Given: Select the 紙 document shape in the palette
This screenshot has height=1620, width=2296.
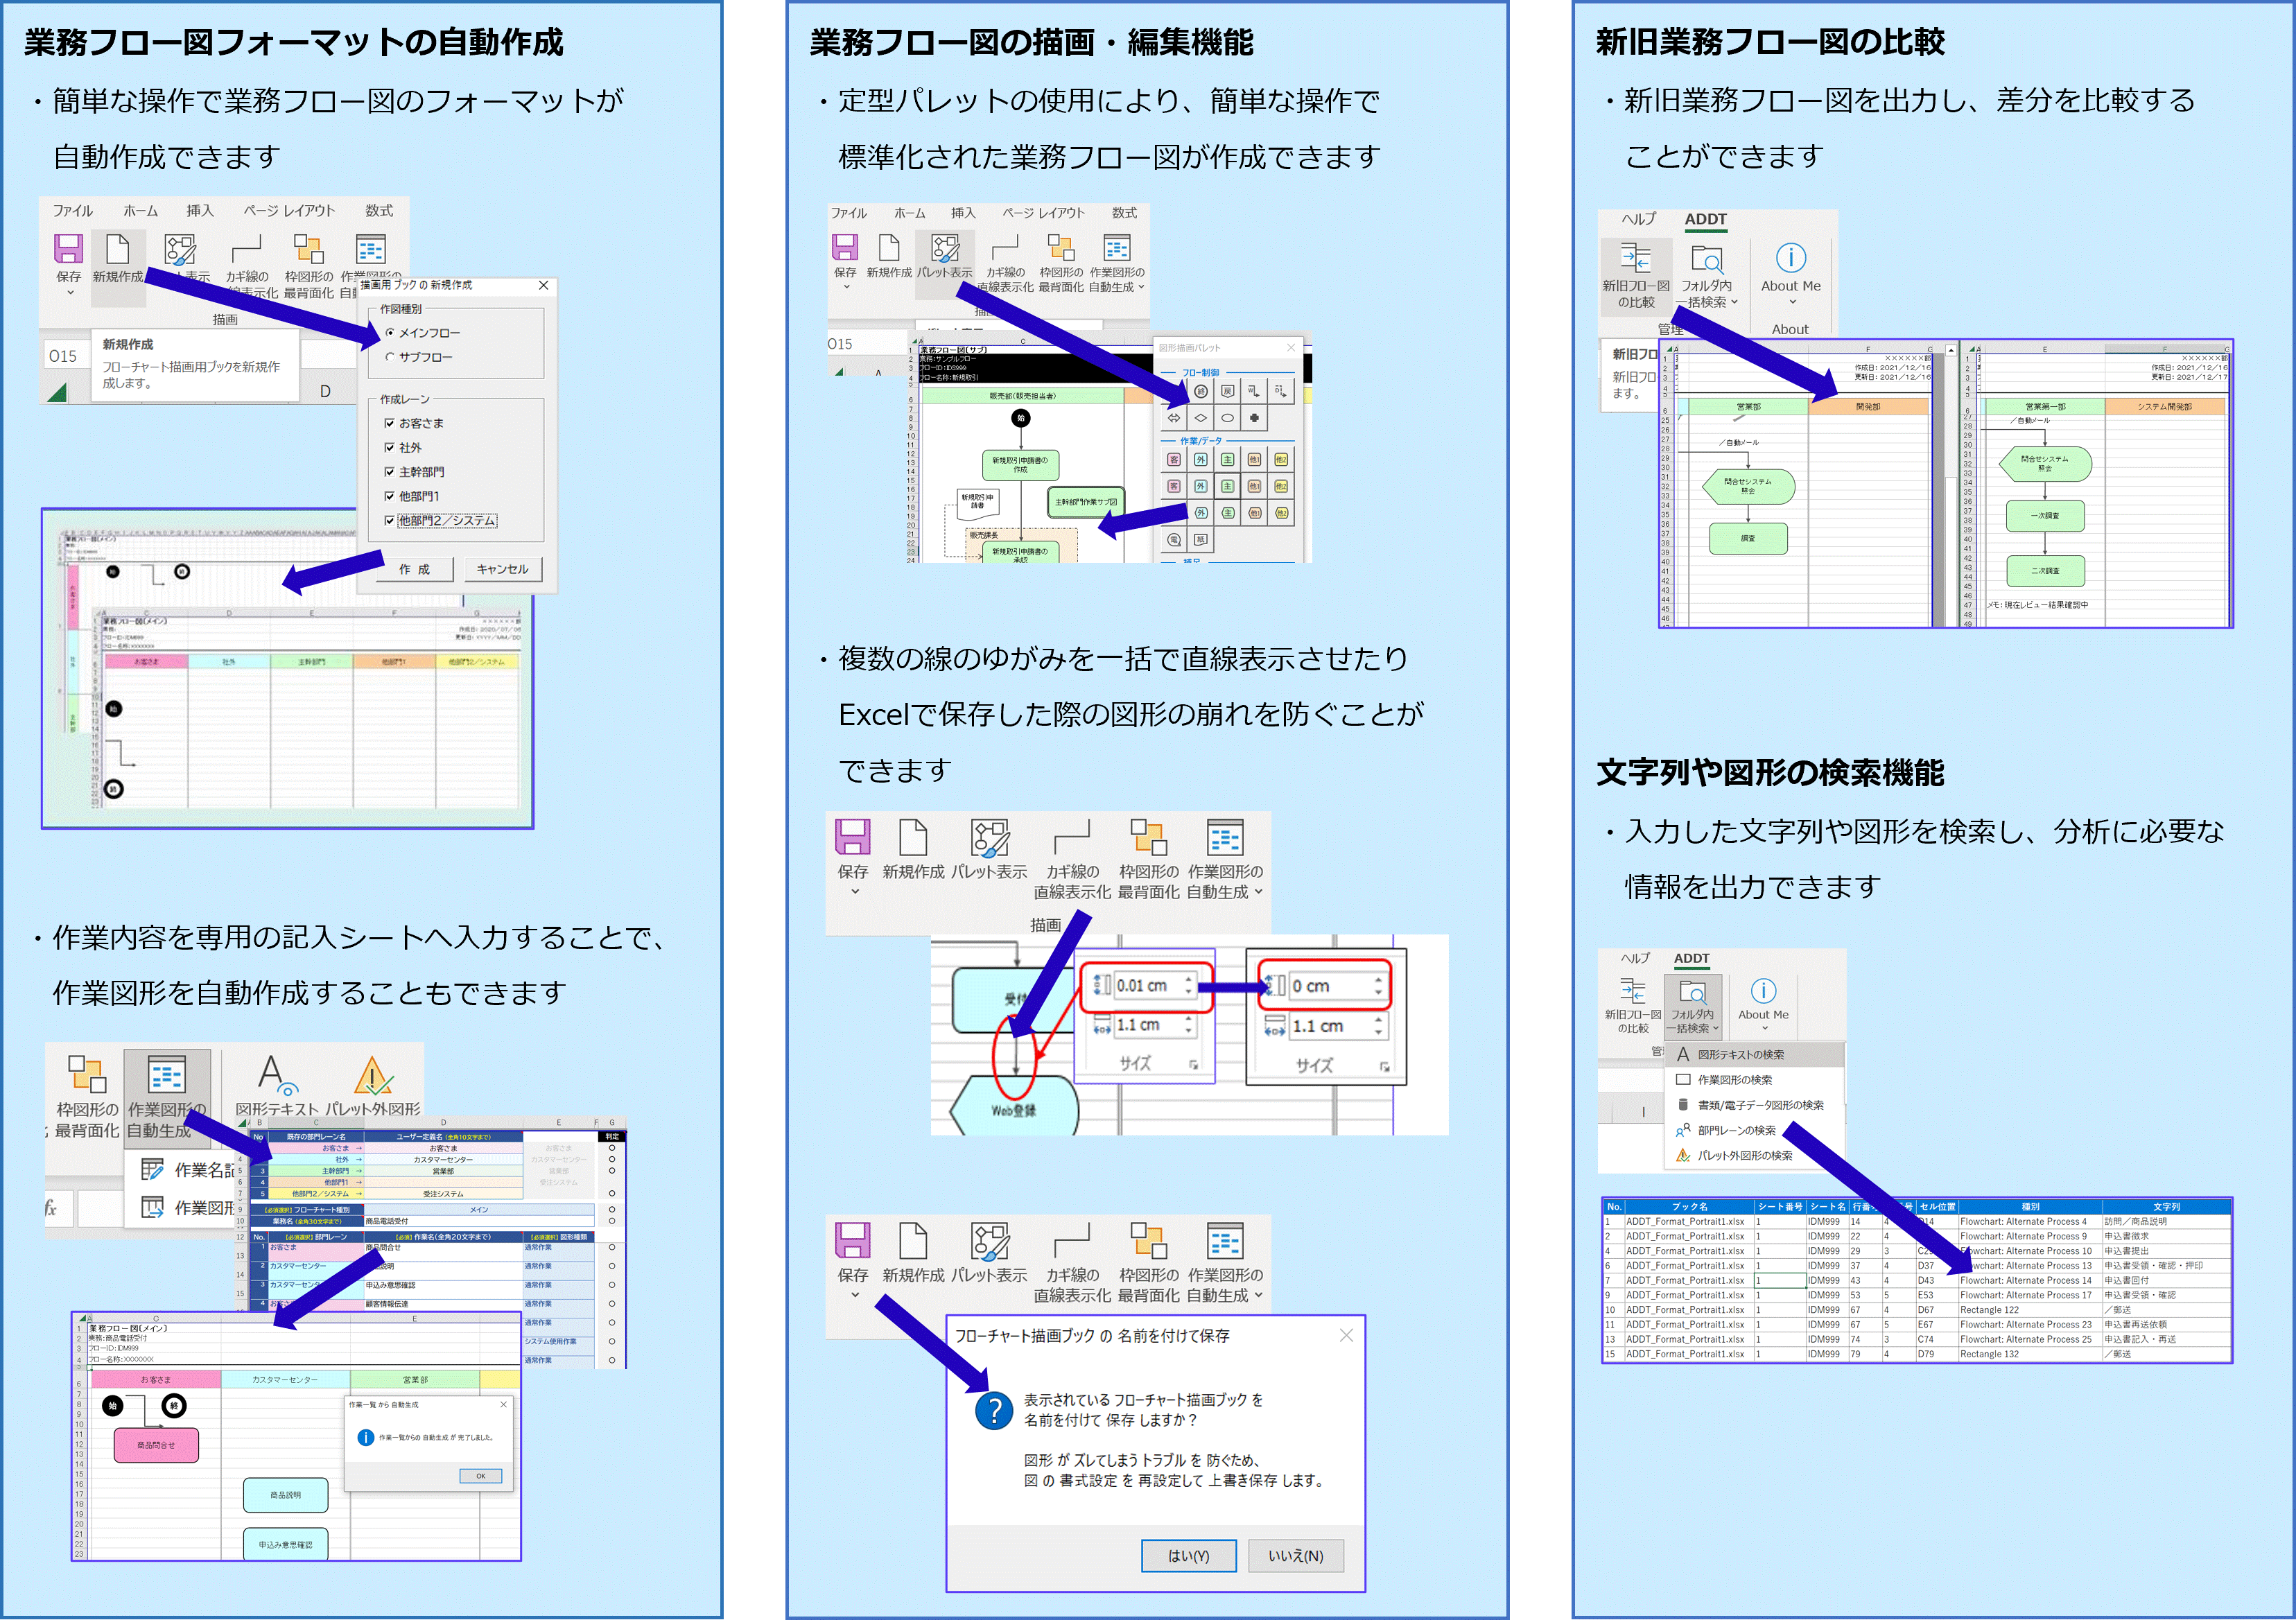Looking at the screenshot, I should click(1201, 540).
